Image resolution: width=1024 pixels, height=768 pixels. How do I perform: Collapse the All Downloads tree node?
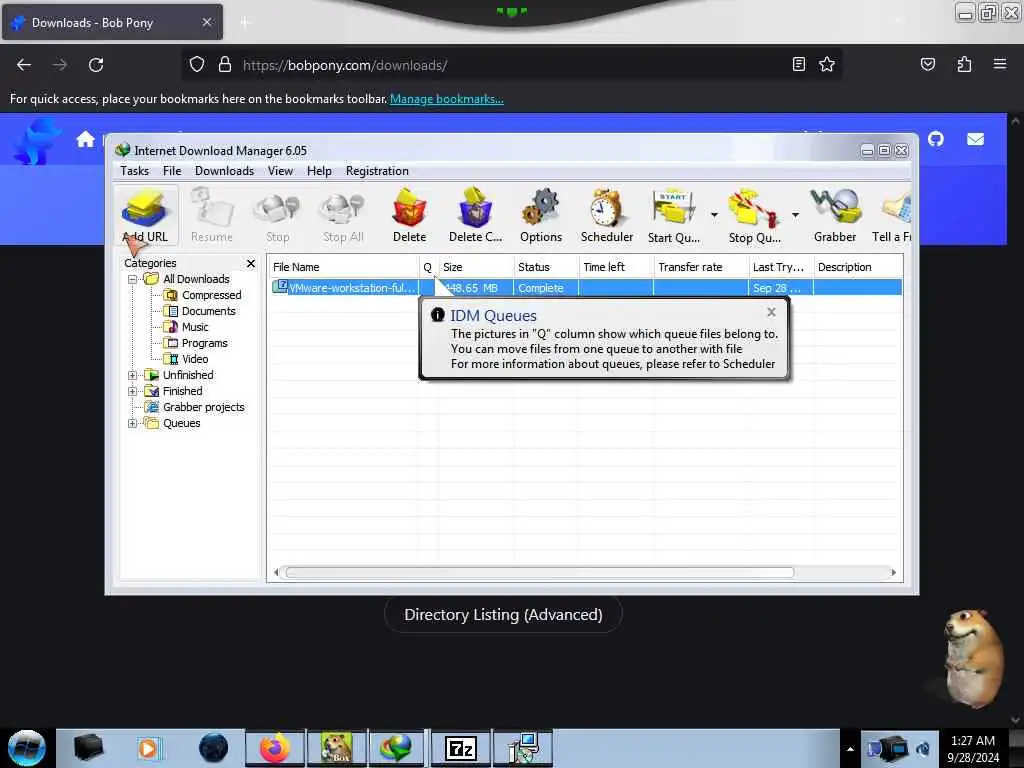point(133,280)
